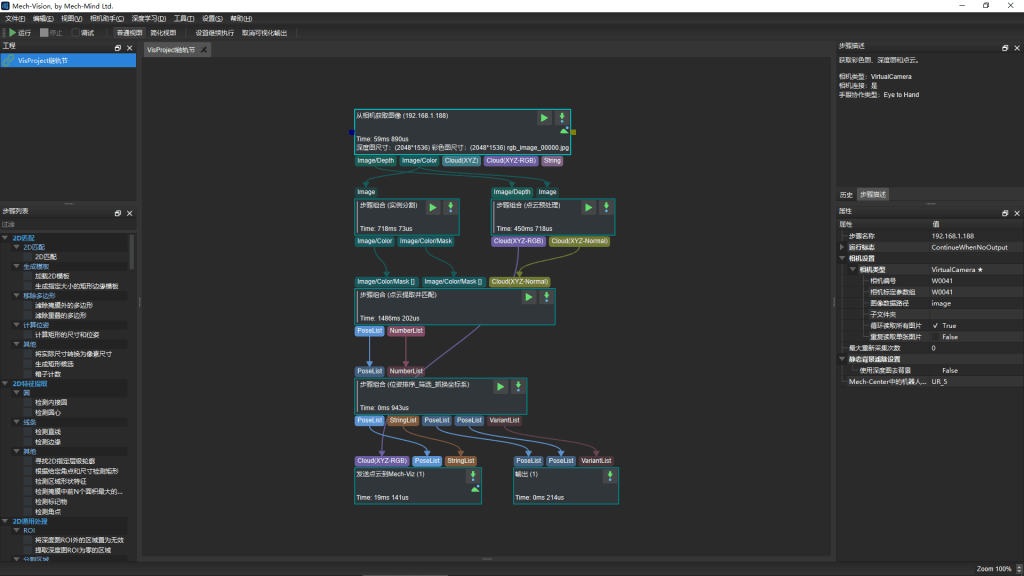Toggle the Debug (调试) checkbox in the toolbar
1024x576 pixels.
[76, 33]
